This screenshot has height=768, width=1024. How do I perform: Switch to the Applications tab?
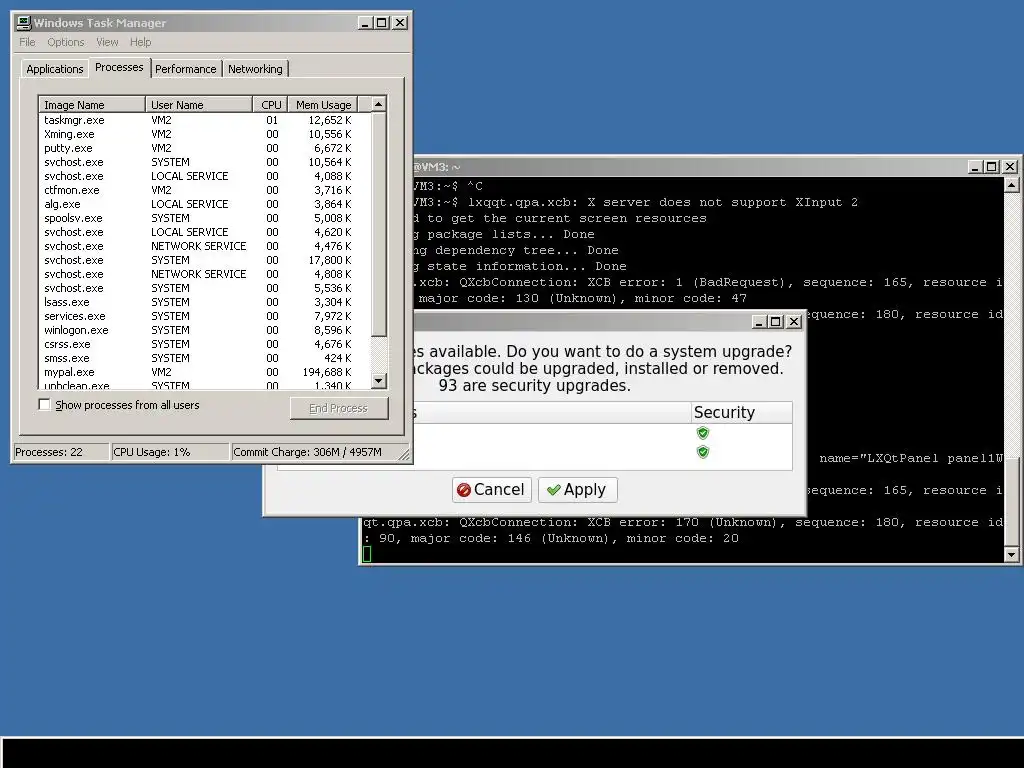(55, 69)
